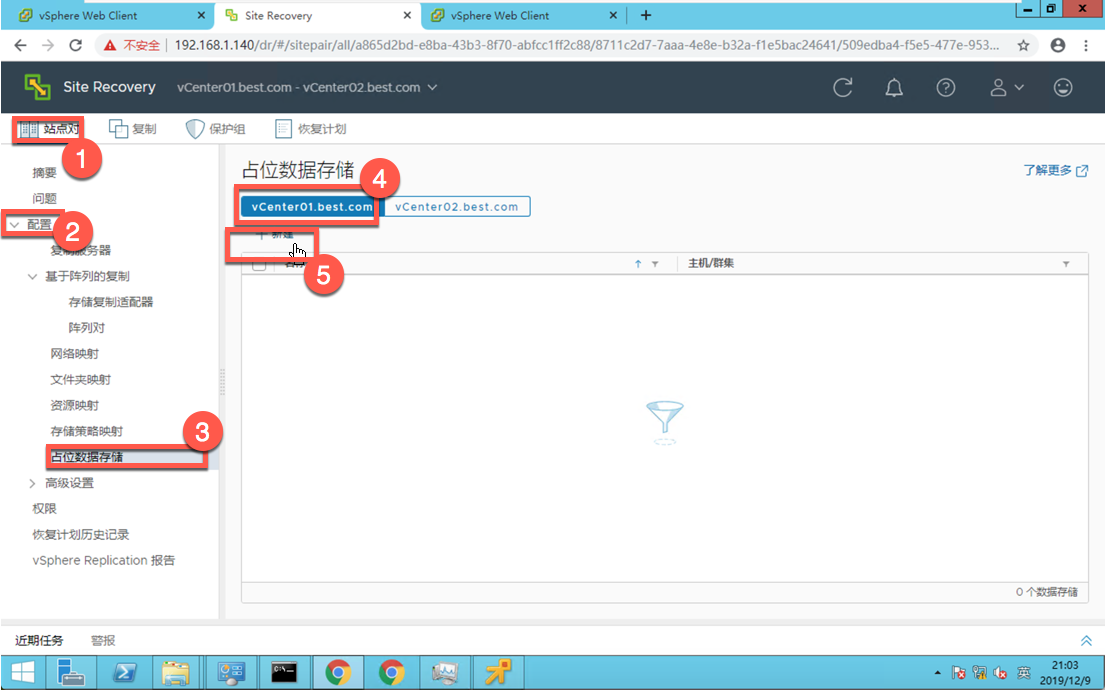Expand the 高级设置 node
1105x690 pixels.
(32, 483)
